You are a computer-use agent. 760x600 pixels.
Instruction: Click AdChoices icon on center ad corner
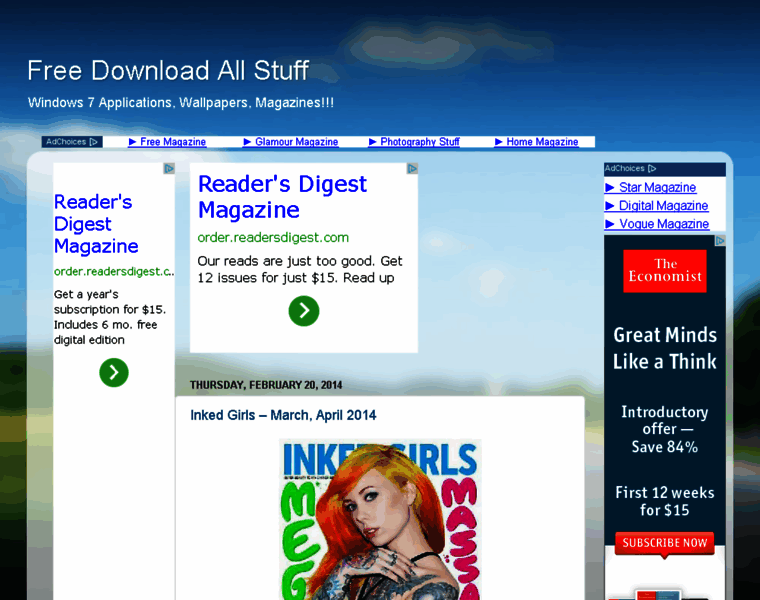coord(412,169)
